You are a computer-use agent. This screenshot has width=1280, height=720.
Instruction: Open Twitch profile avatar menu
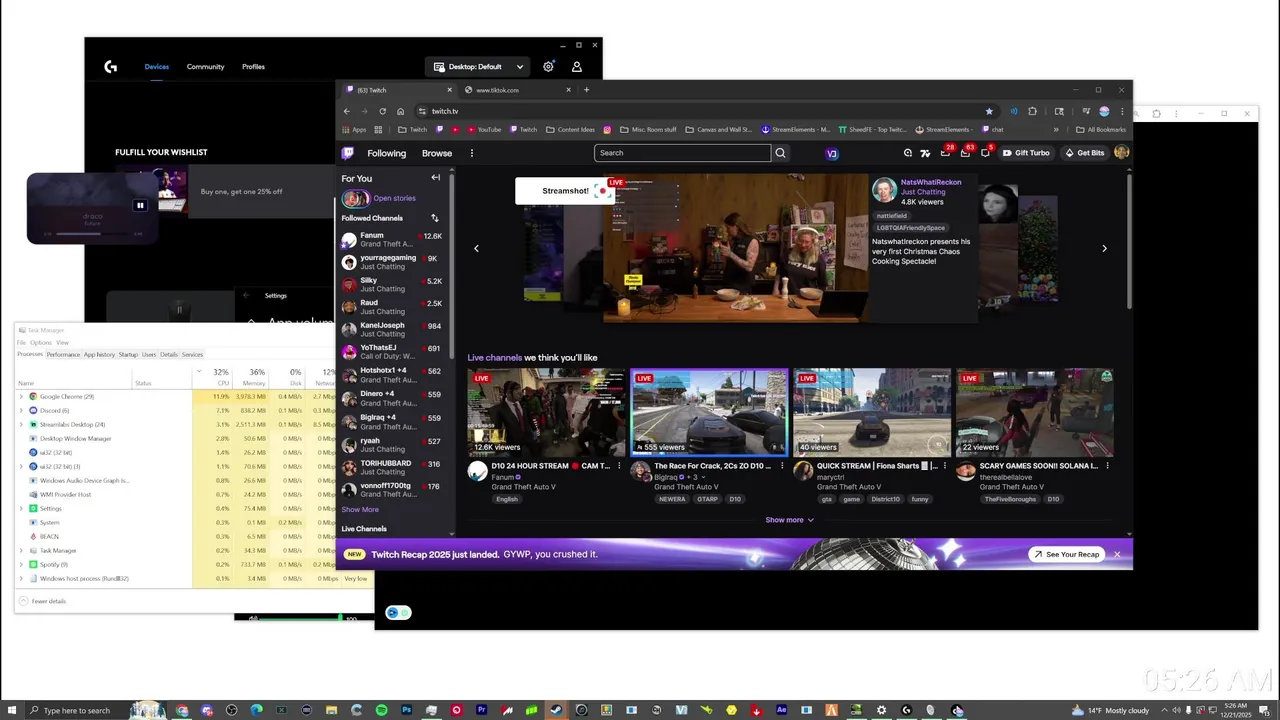pos(1121,153)
